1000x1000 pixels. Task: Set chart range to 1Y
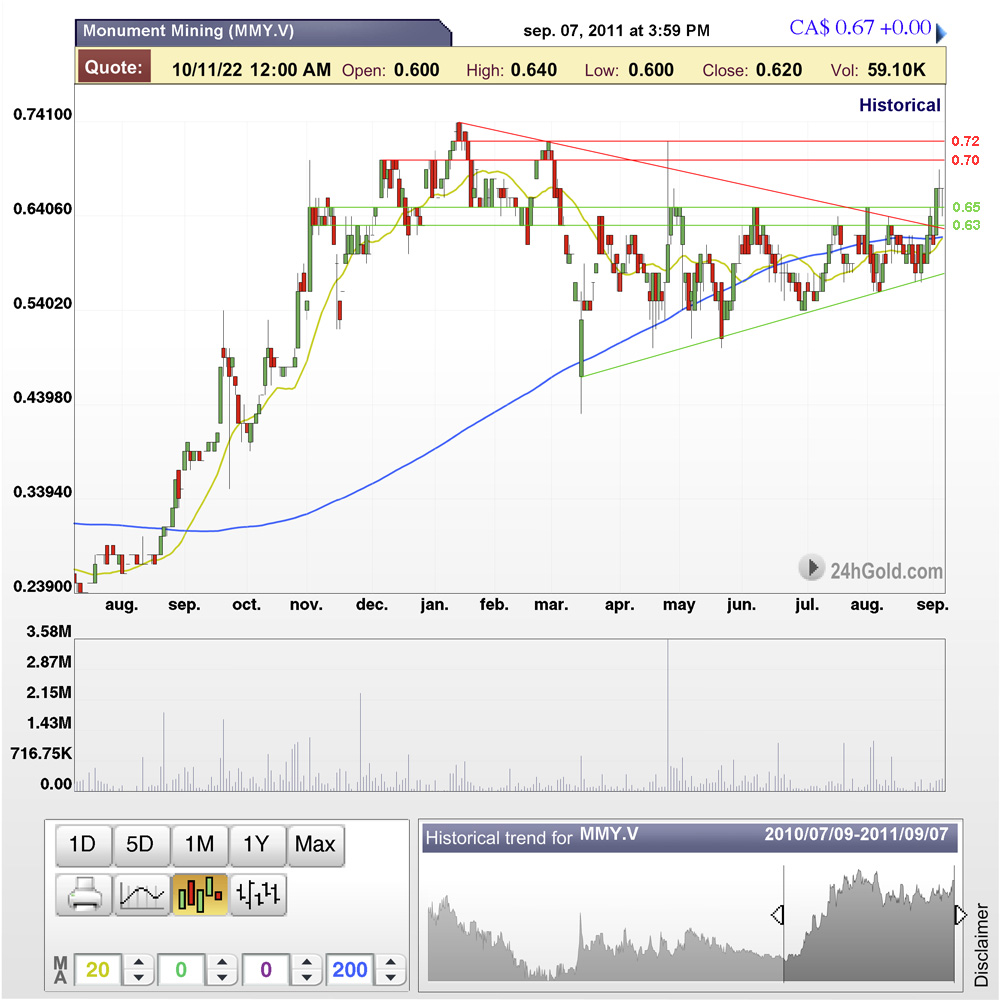click(x=257, y=845)
